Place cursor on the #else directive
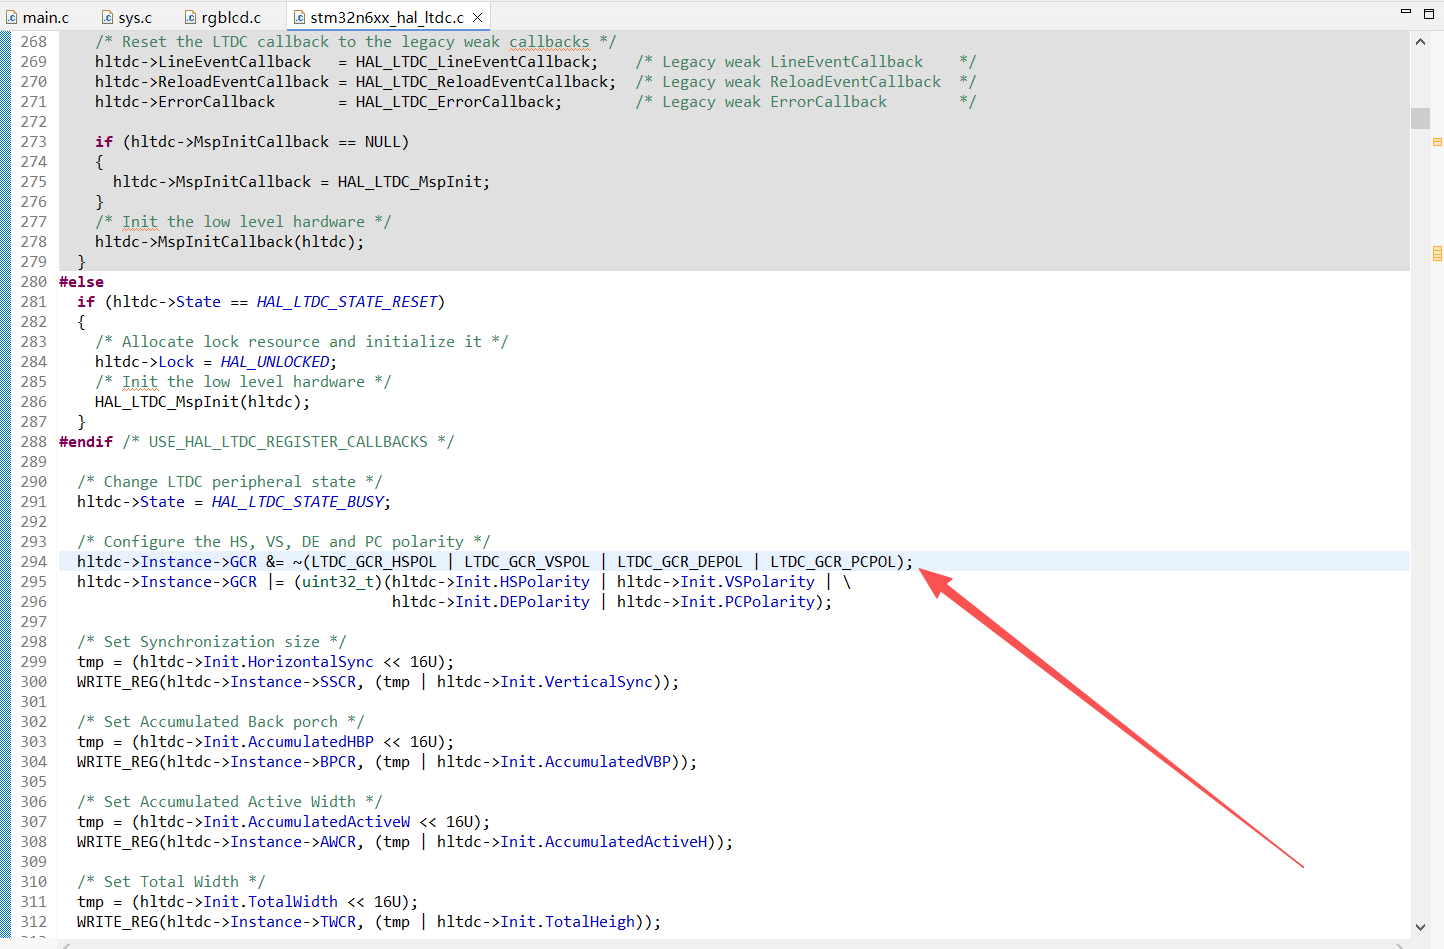 coord(81,282)
